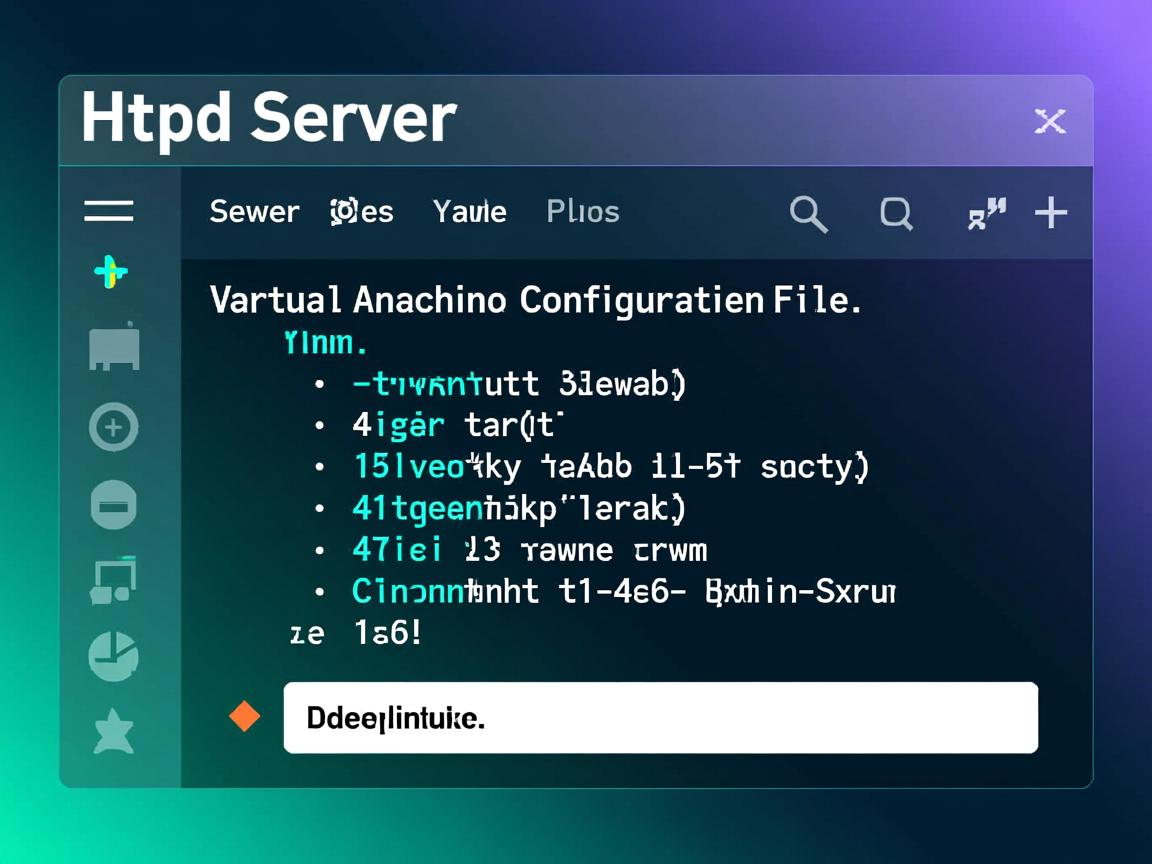Click the second search icon in toolbar
This screenshot has height=864, width=1152.
pos(896,213)
